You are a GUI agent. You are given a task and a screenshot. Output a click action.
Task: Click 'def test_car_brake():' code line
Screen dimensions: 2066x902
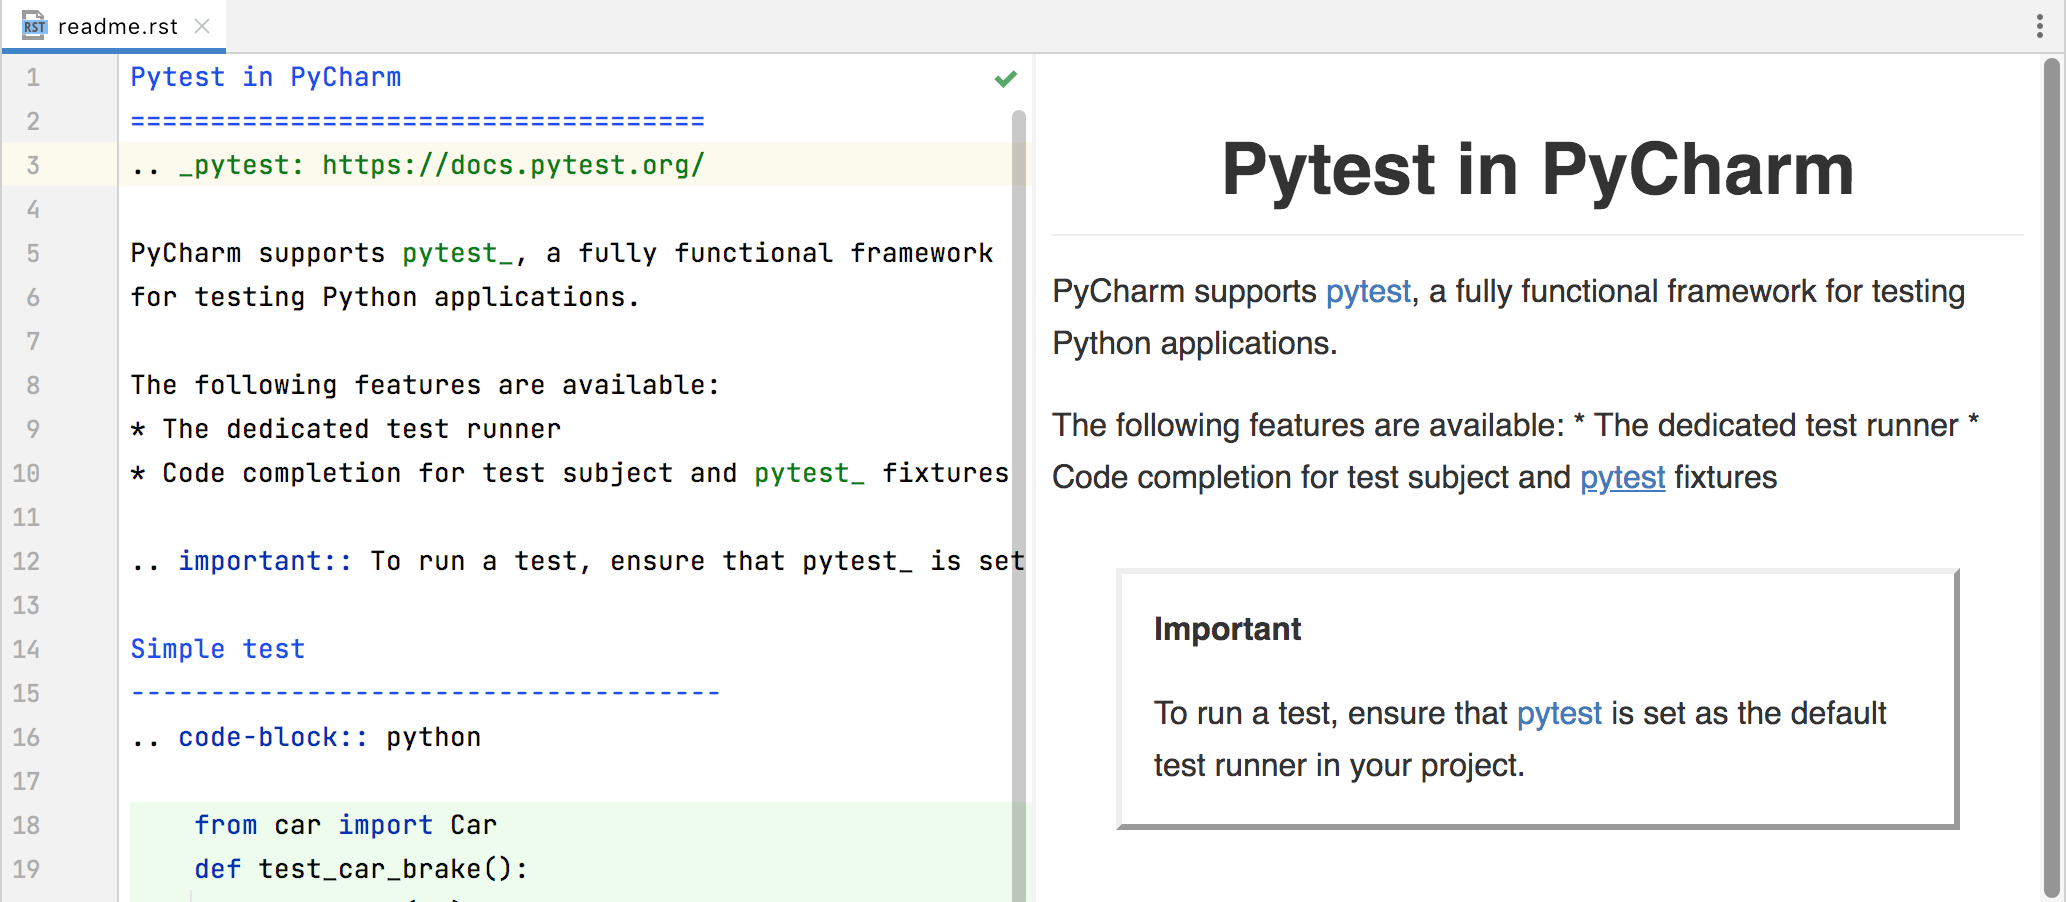[360, 869]
